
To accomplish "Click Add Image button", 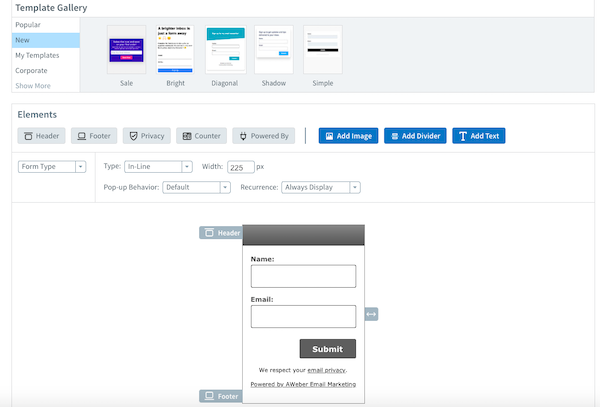I will point(348,135).
